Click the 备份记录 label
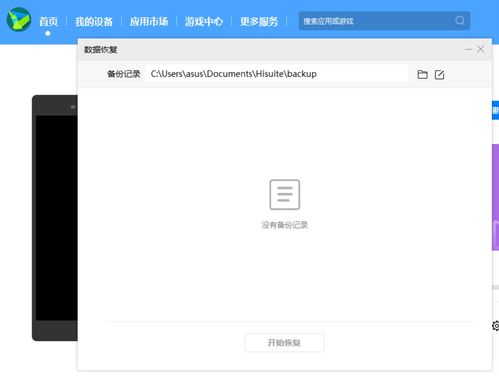 coord(123,74)
